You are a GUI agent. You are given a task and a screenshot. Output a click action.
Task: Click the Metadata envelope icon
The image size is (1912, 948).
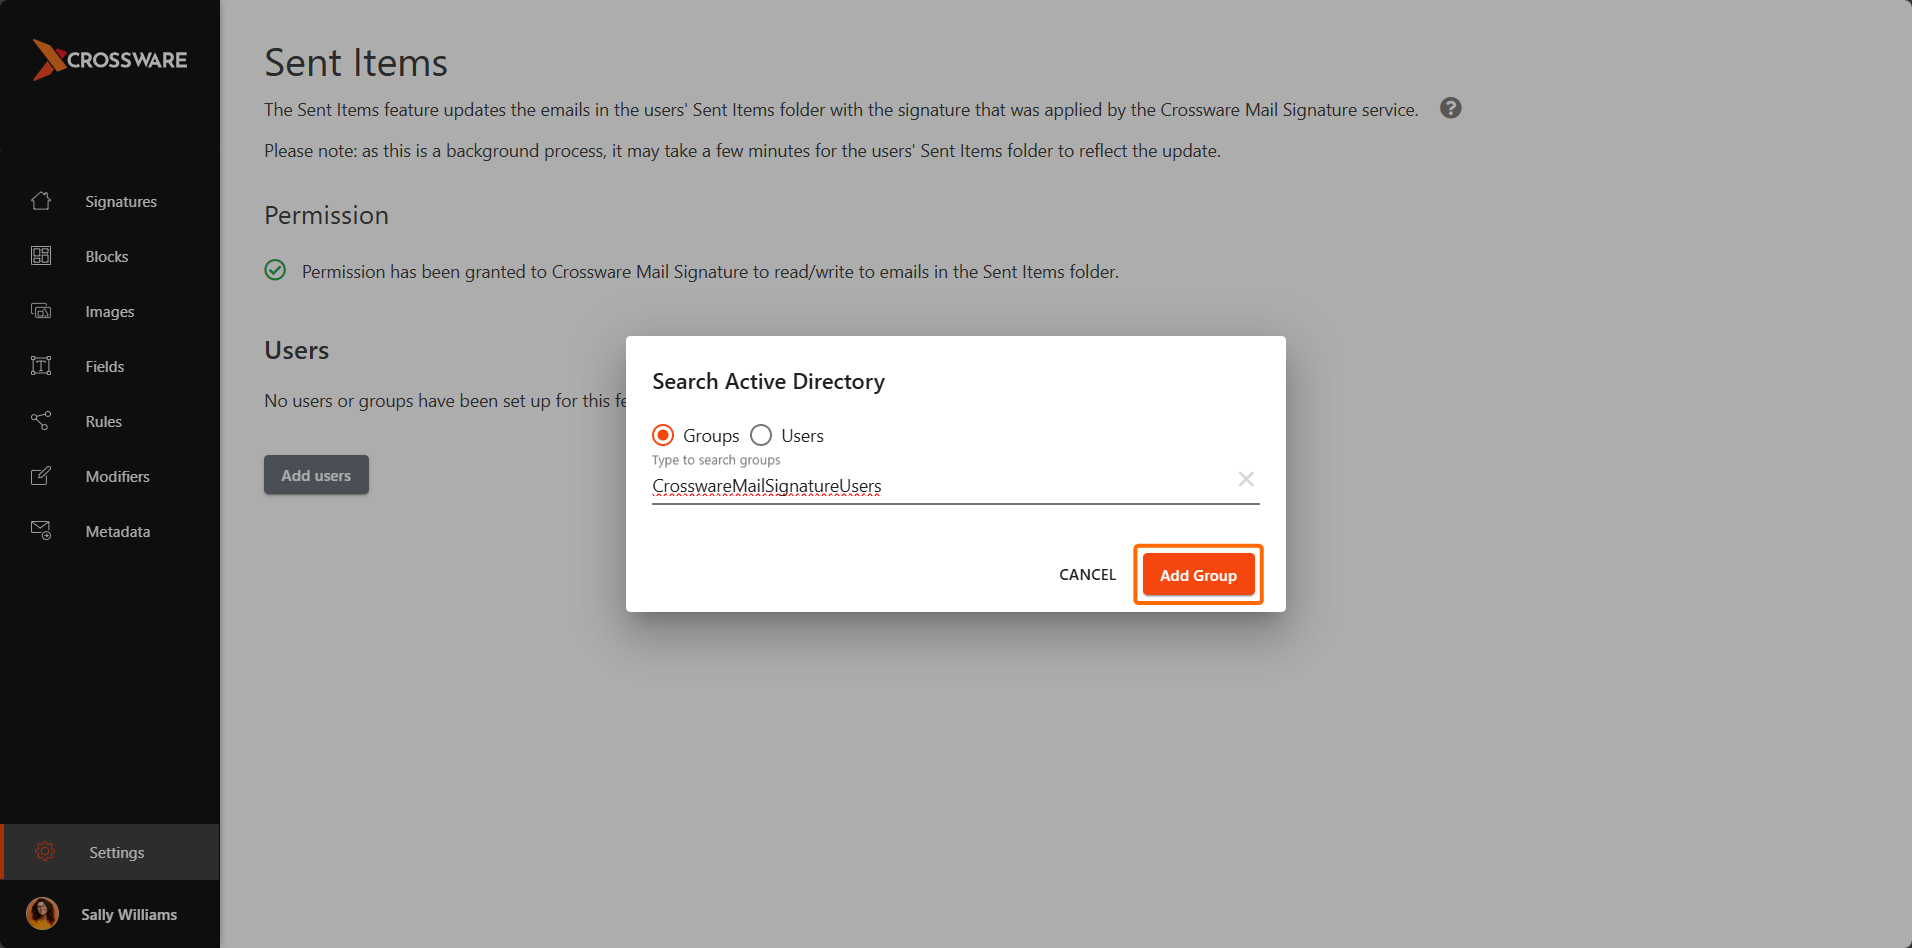(x=41, y=531)
